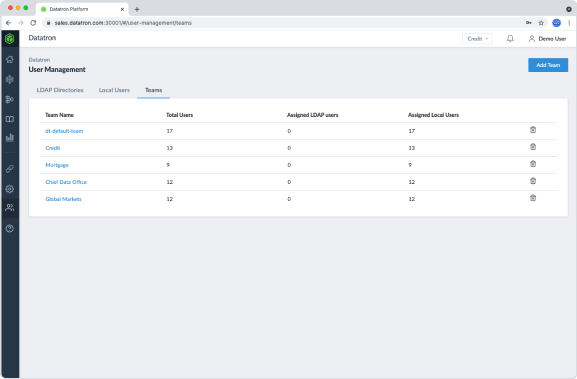Open the workflow icon in the sidebar
The image size is (577, 379).
pos(10,99)
